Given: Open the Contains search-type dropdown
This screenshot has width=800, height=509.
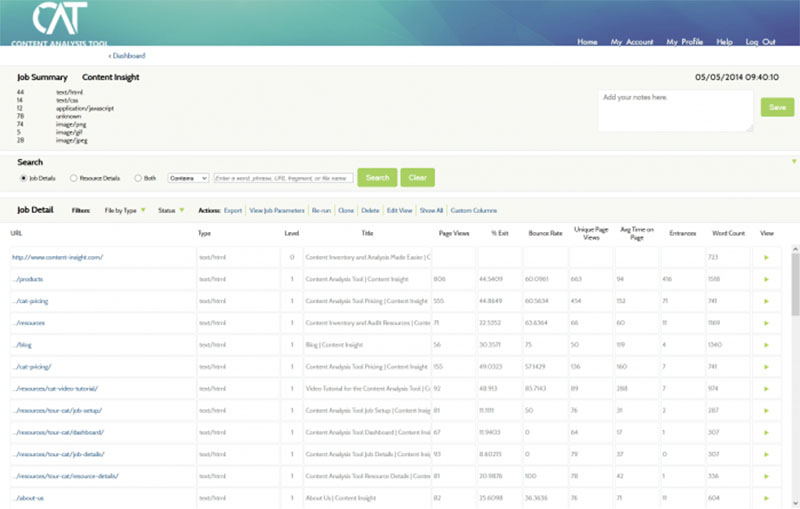Looking at the screenshot, I should (188, 178).
